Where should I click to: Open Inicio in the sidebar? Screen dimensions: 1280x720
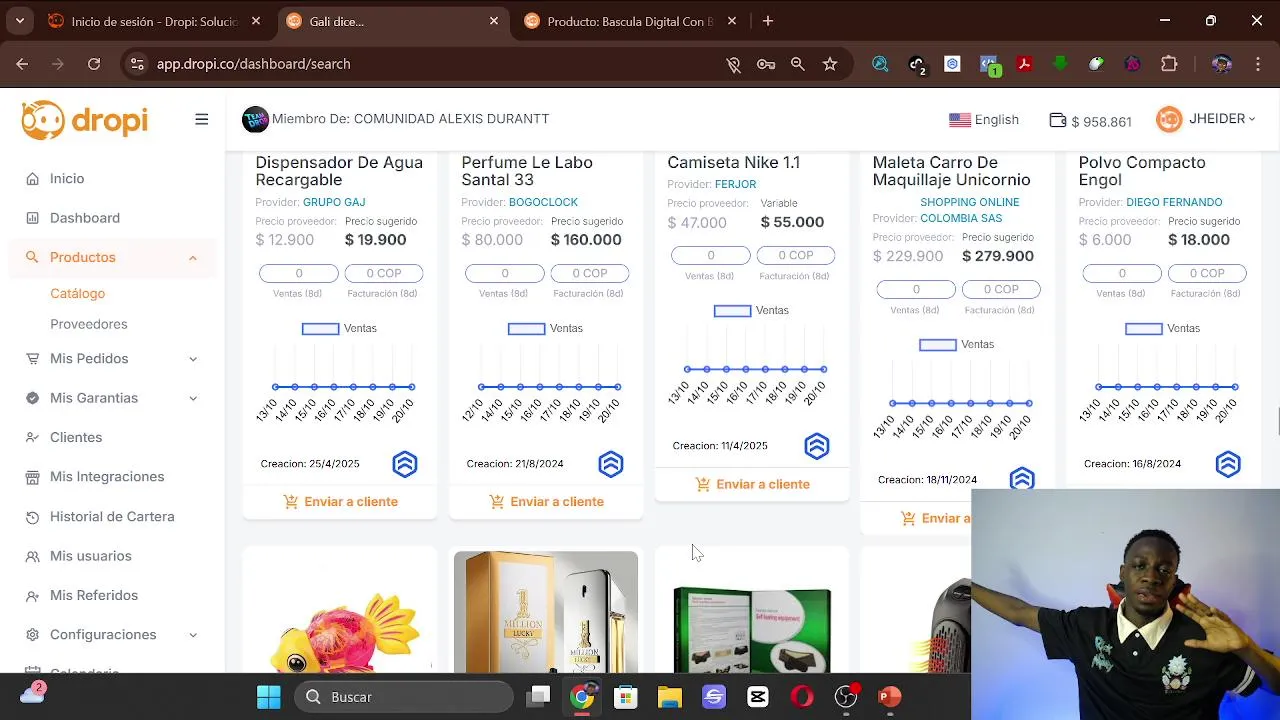pos(67,178)
